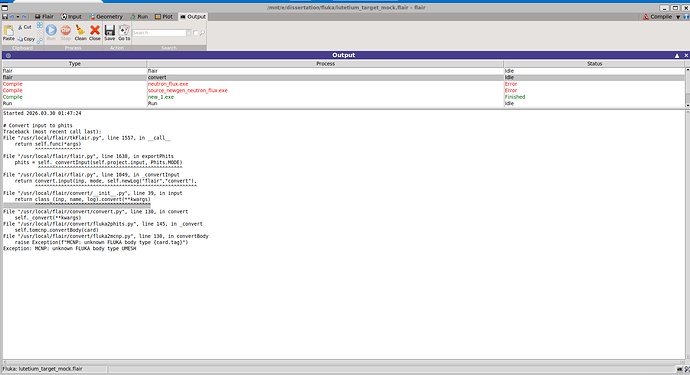Image resolution: width=690 pixels, height=375 pixels.
Task: Switch to the Flair tab
Action: pos(44,17)
